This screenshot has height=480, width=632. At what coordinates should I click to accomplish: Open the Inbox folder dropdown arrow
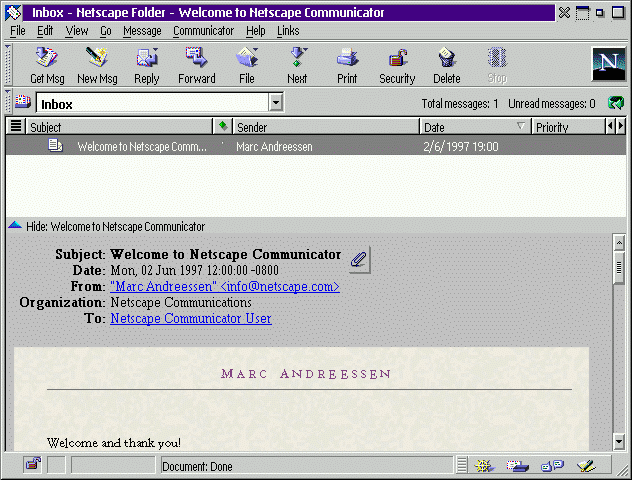tap(276, 102)
